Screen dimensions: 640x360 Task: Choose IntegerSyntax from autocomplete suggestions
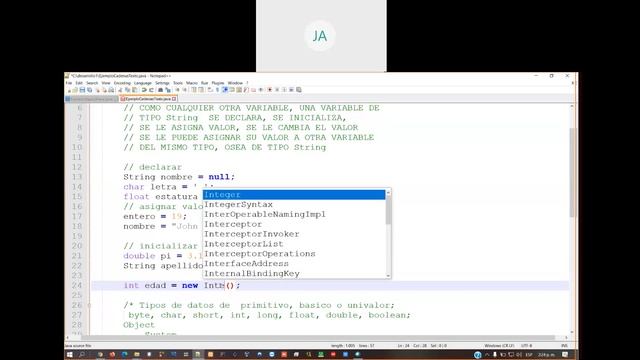(x=294, y=204)
